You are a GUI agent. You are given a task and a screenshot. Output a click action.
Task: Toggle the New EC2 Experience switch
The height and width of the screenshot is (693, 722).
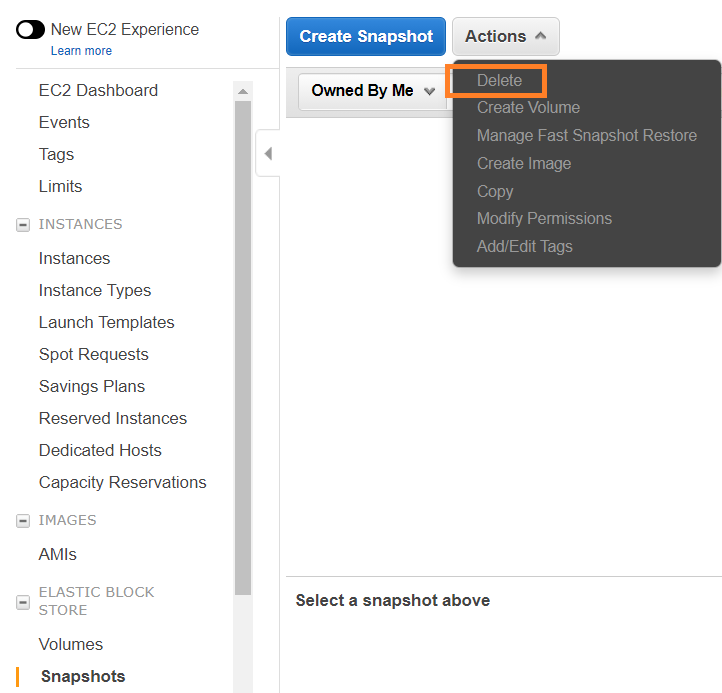tap(30, 30)
